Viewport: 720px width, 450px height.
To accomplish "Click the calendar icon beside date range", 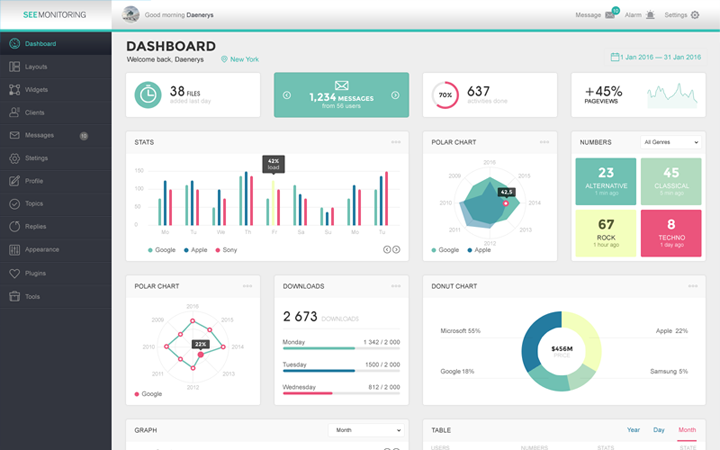I will pos(614,57).
